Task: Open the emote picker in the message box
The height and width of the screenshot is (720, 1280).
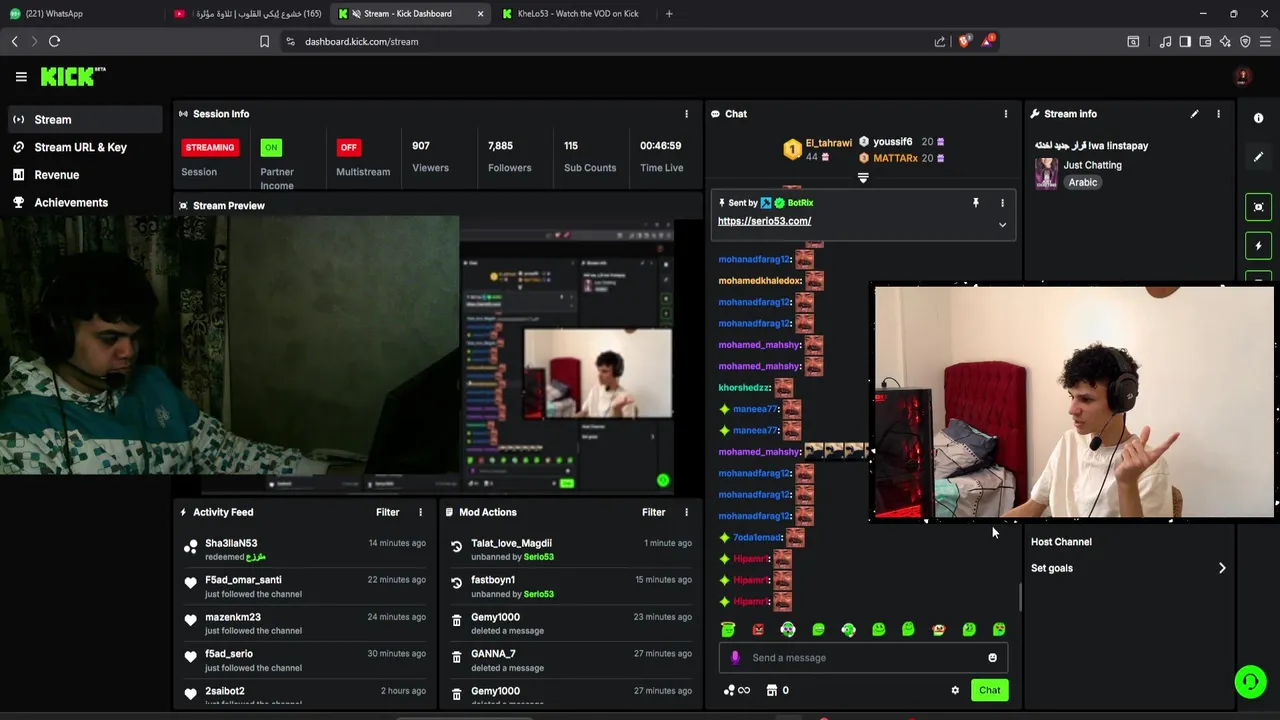Action: [992, 658]
